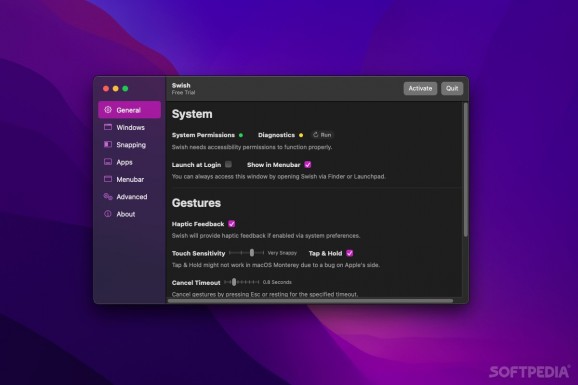The width and height of the screenshot is (578, 385).
Task: Click the Windows icon in sidebar
Action: click(x=108, y=127)
